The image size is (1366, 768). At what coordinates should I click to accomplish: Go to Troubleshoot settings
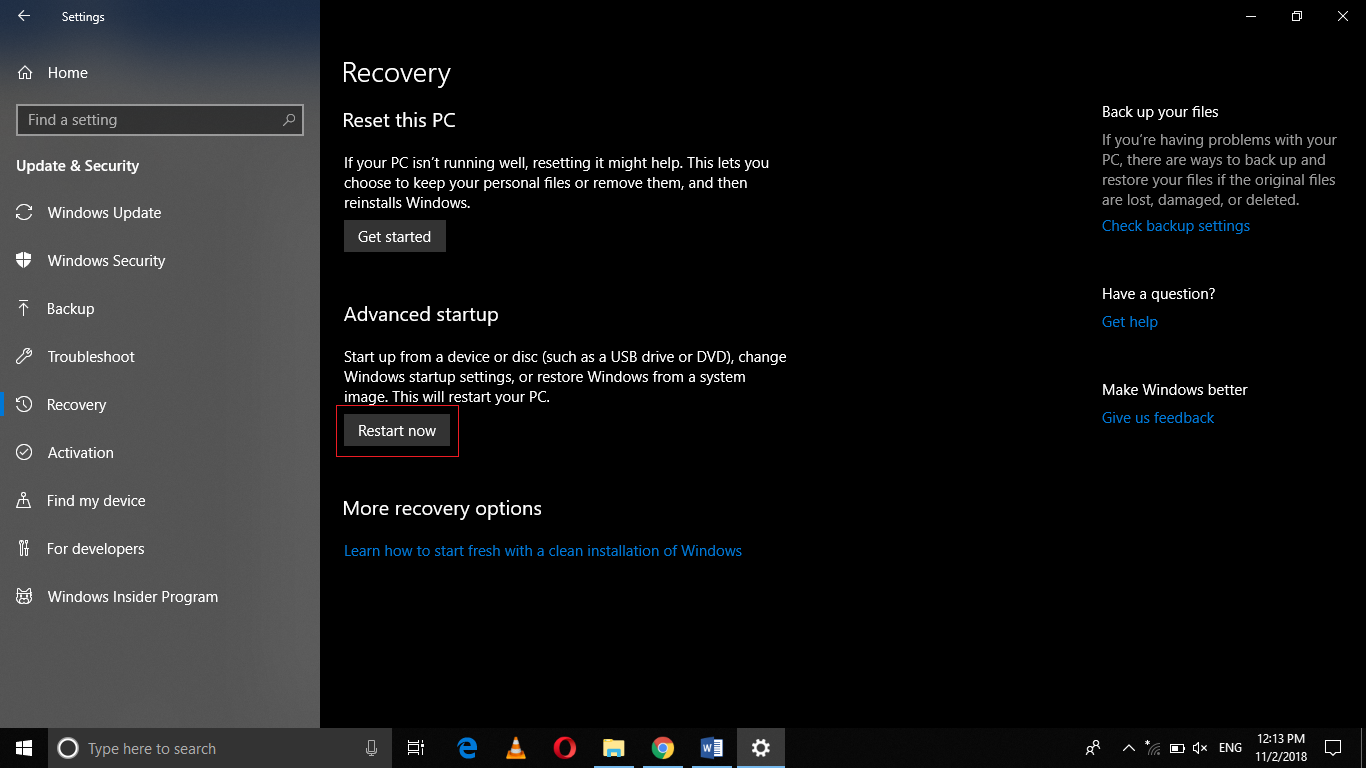coord(160,356)
